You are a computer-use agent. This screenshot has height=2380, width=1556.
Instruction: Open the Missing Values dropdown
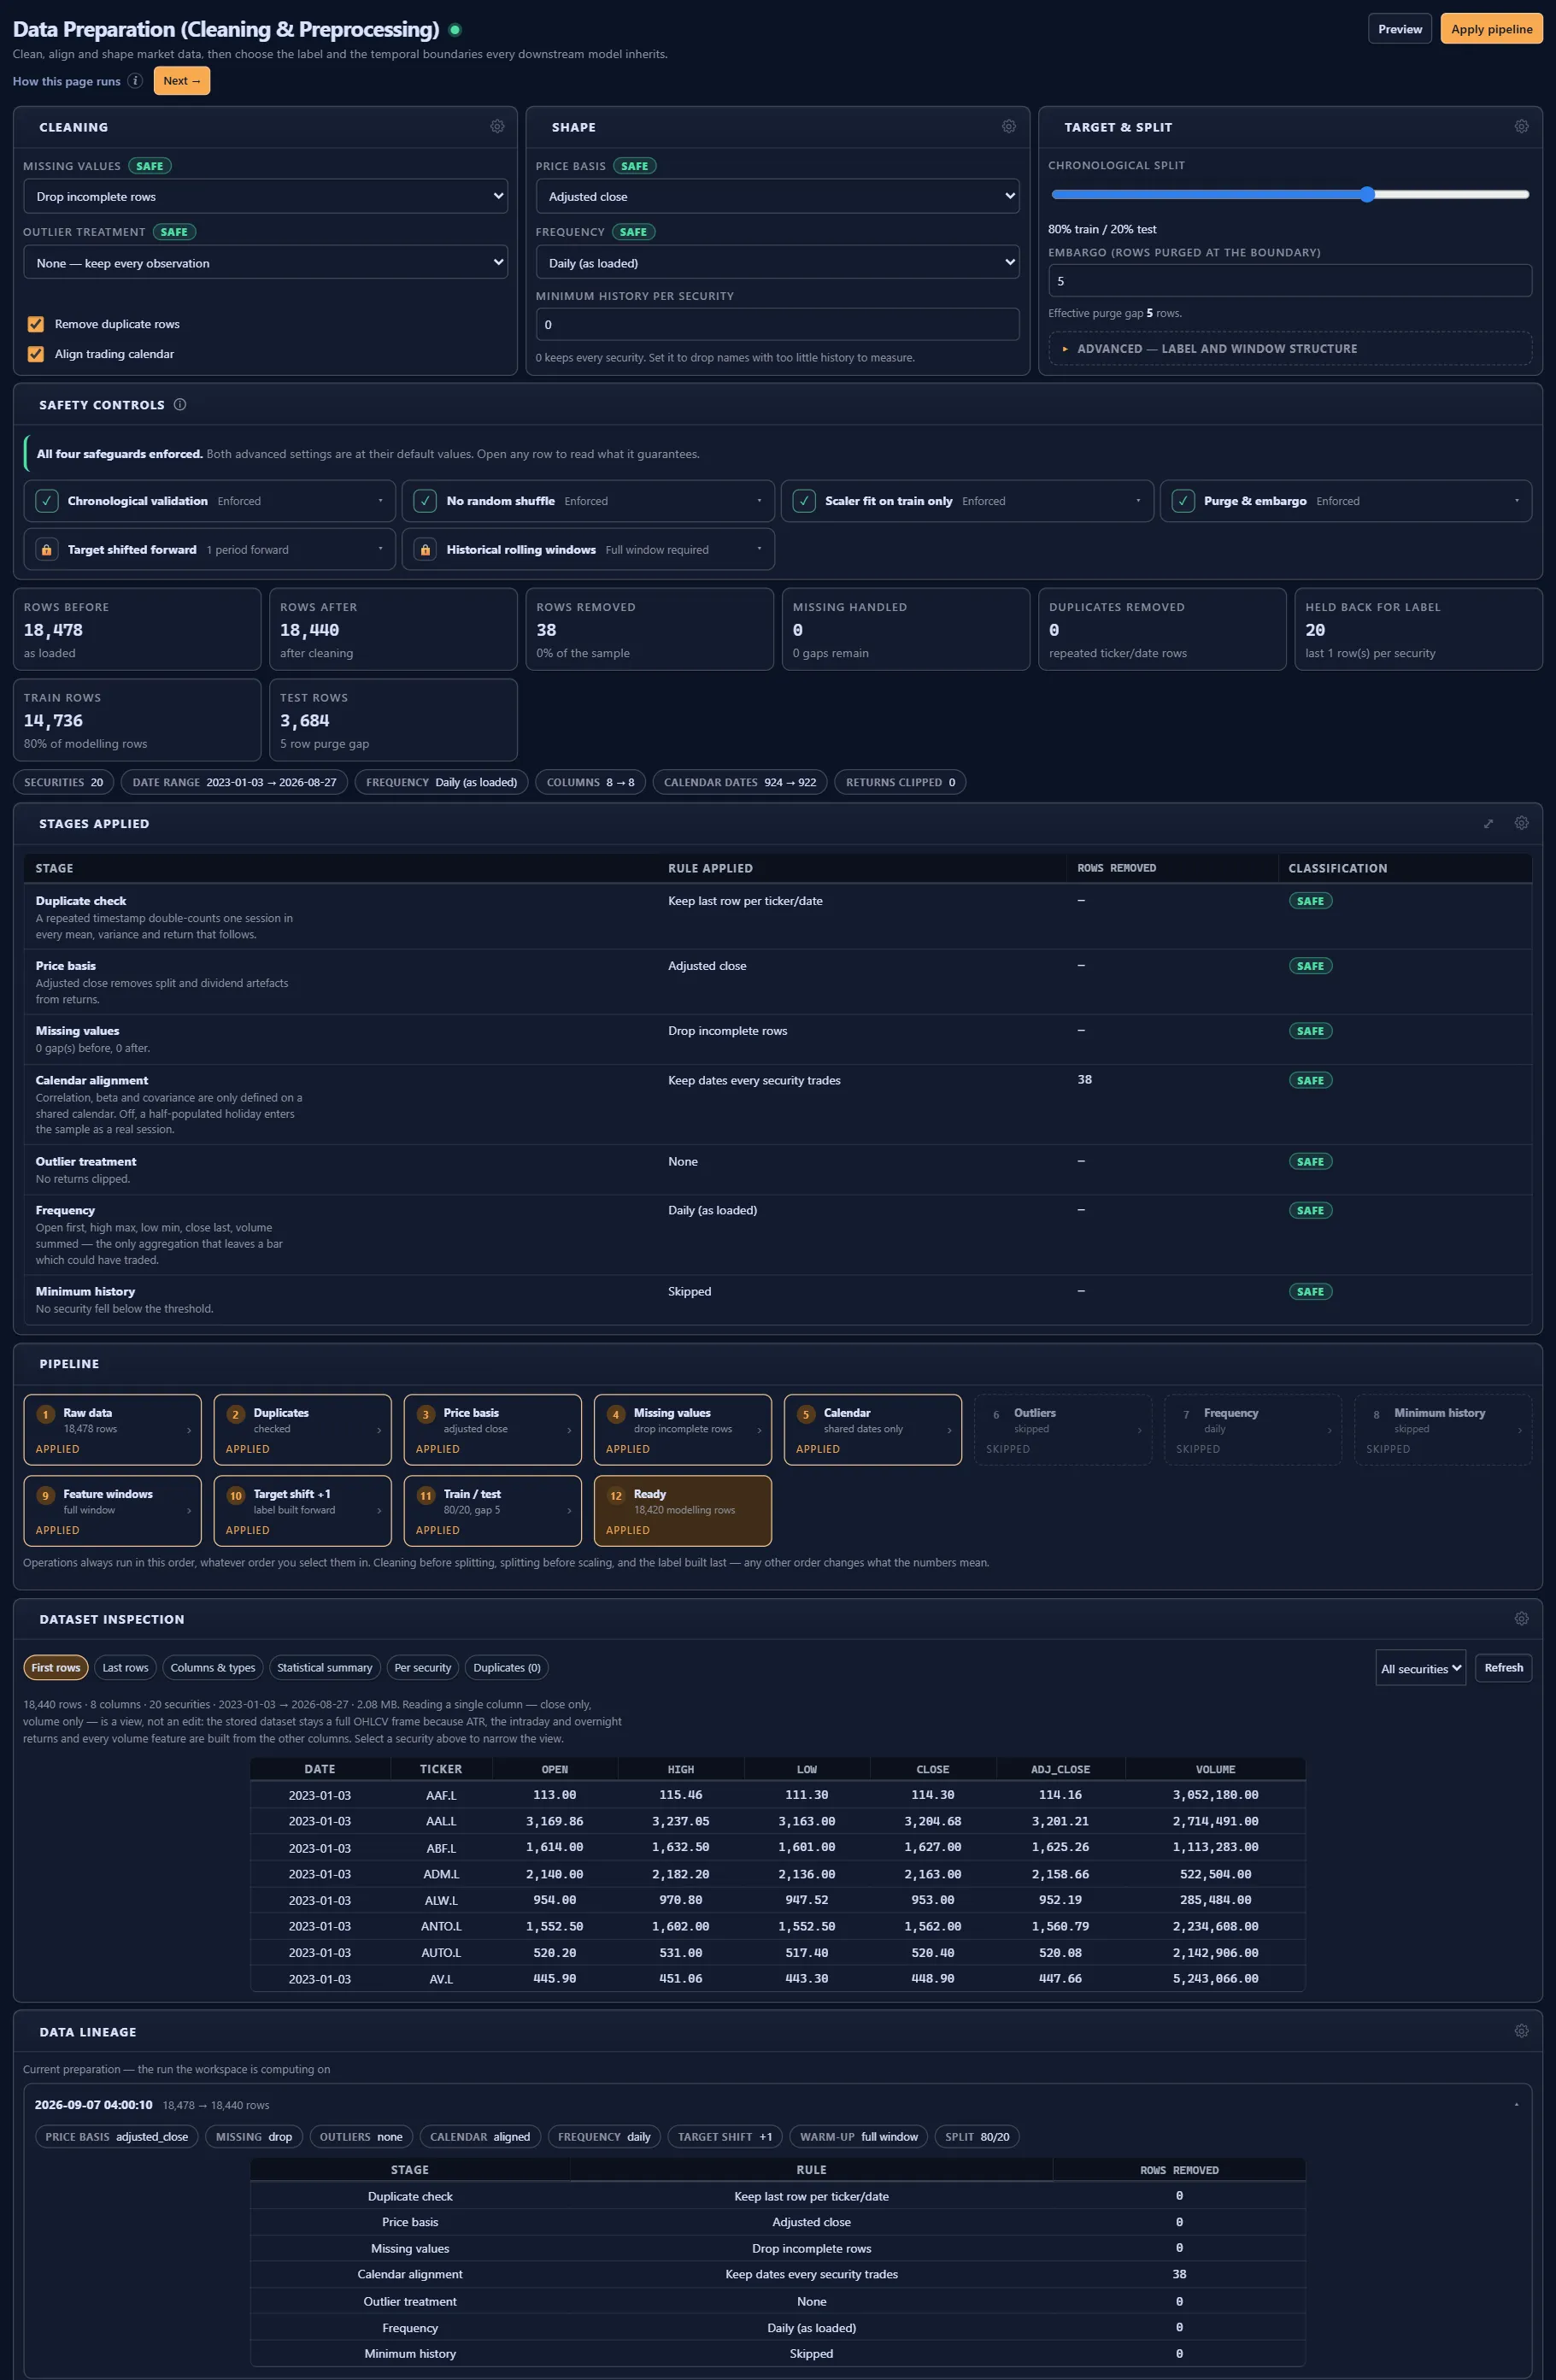click(x=265, y=197)
